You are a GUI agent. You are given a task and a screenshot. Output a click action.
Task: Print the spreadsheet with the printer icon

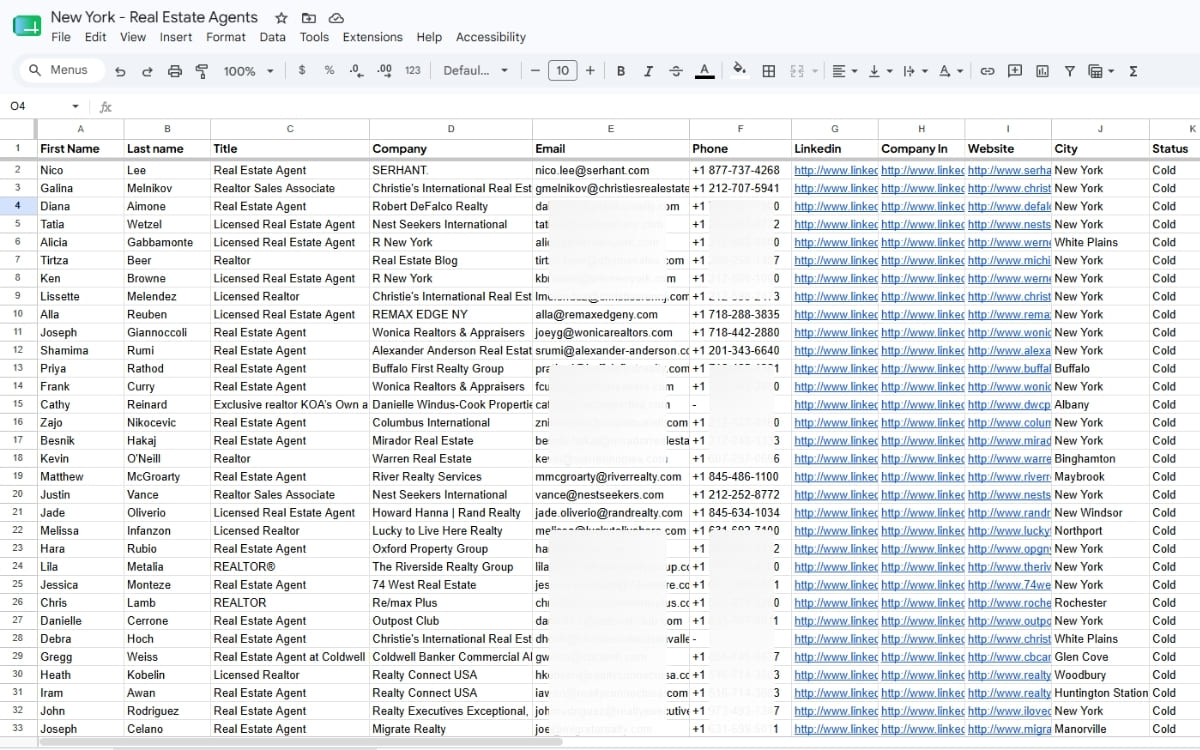pos(175,71)
